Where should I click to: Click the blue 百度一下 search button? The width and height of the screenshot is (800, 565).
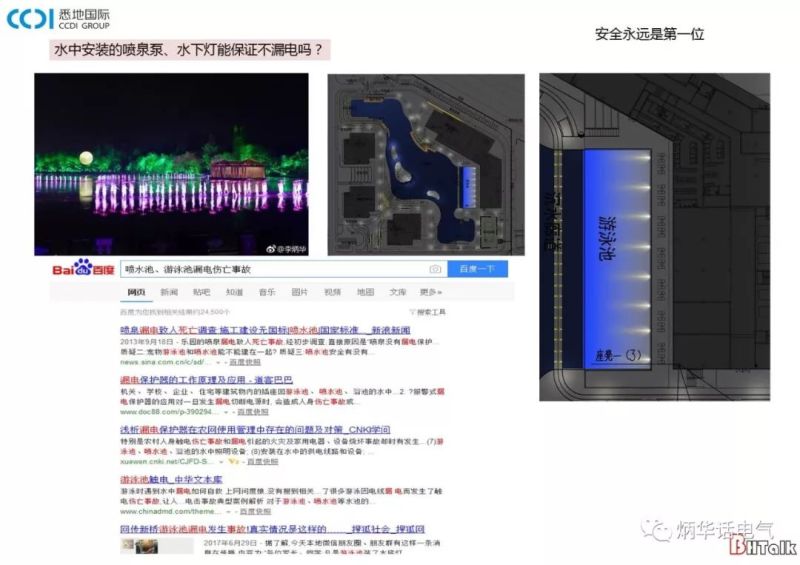click(x=478, y=269)
